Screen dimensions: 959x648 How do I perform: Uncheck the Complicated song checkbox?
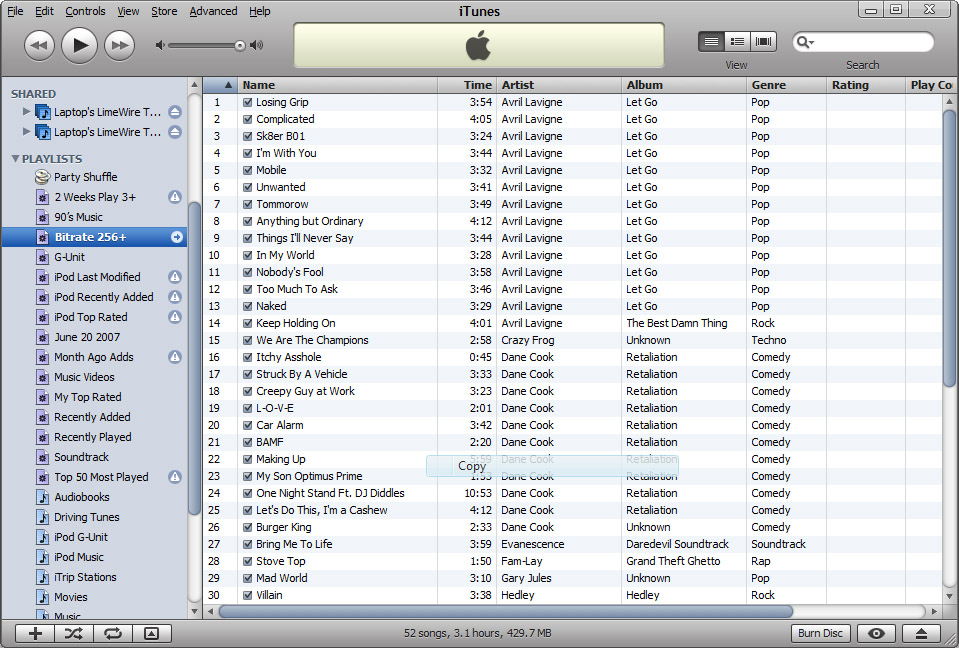[x=248, y=119]
